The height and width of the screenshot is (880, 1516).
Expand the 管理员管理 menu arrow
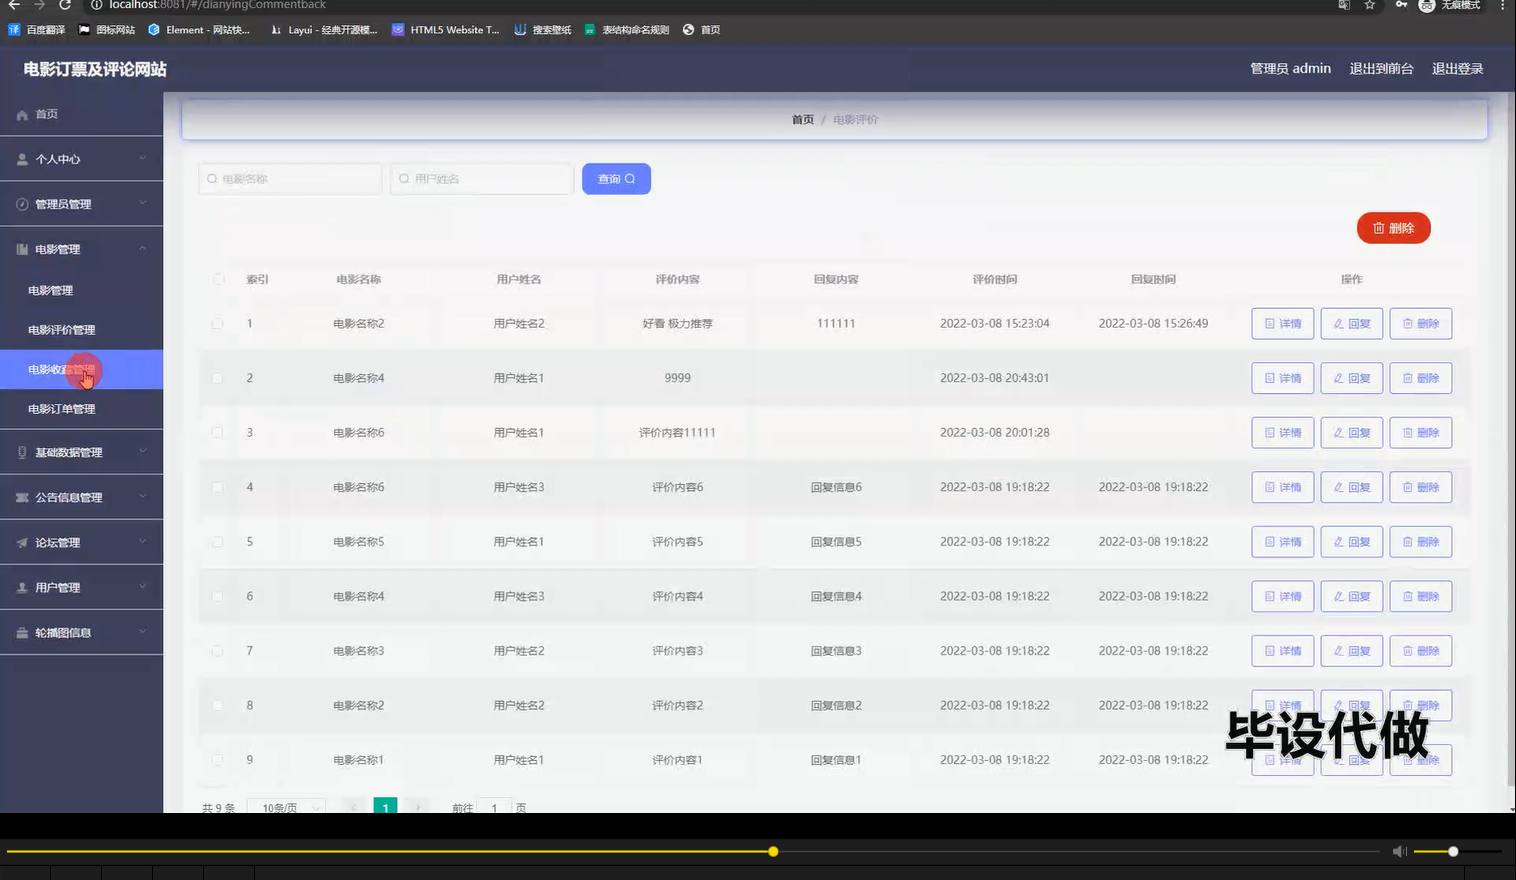click(143, 203)
